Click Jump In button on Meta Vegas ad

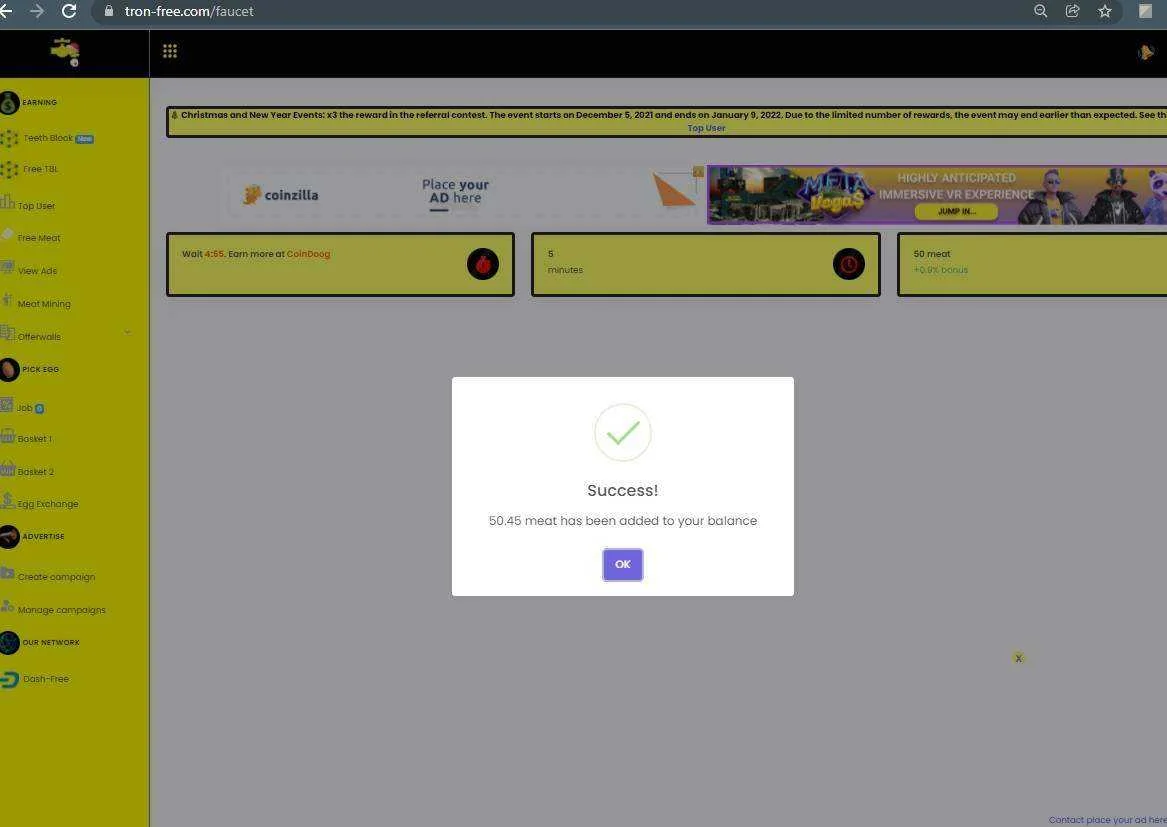coord(956,211)
